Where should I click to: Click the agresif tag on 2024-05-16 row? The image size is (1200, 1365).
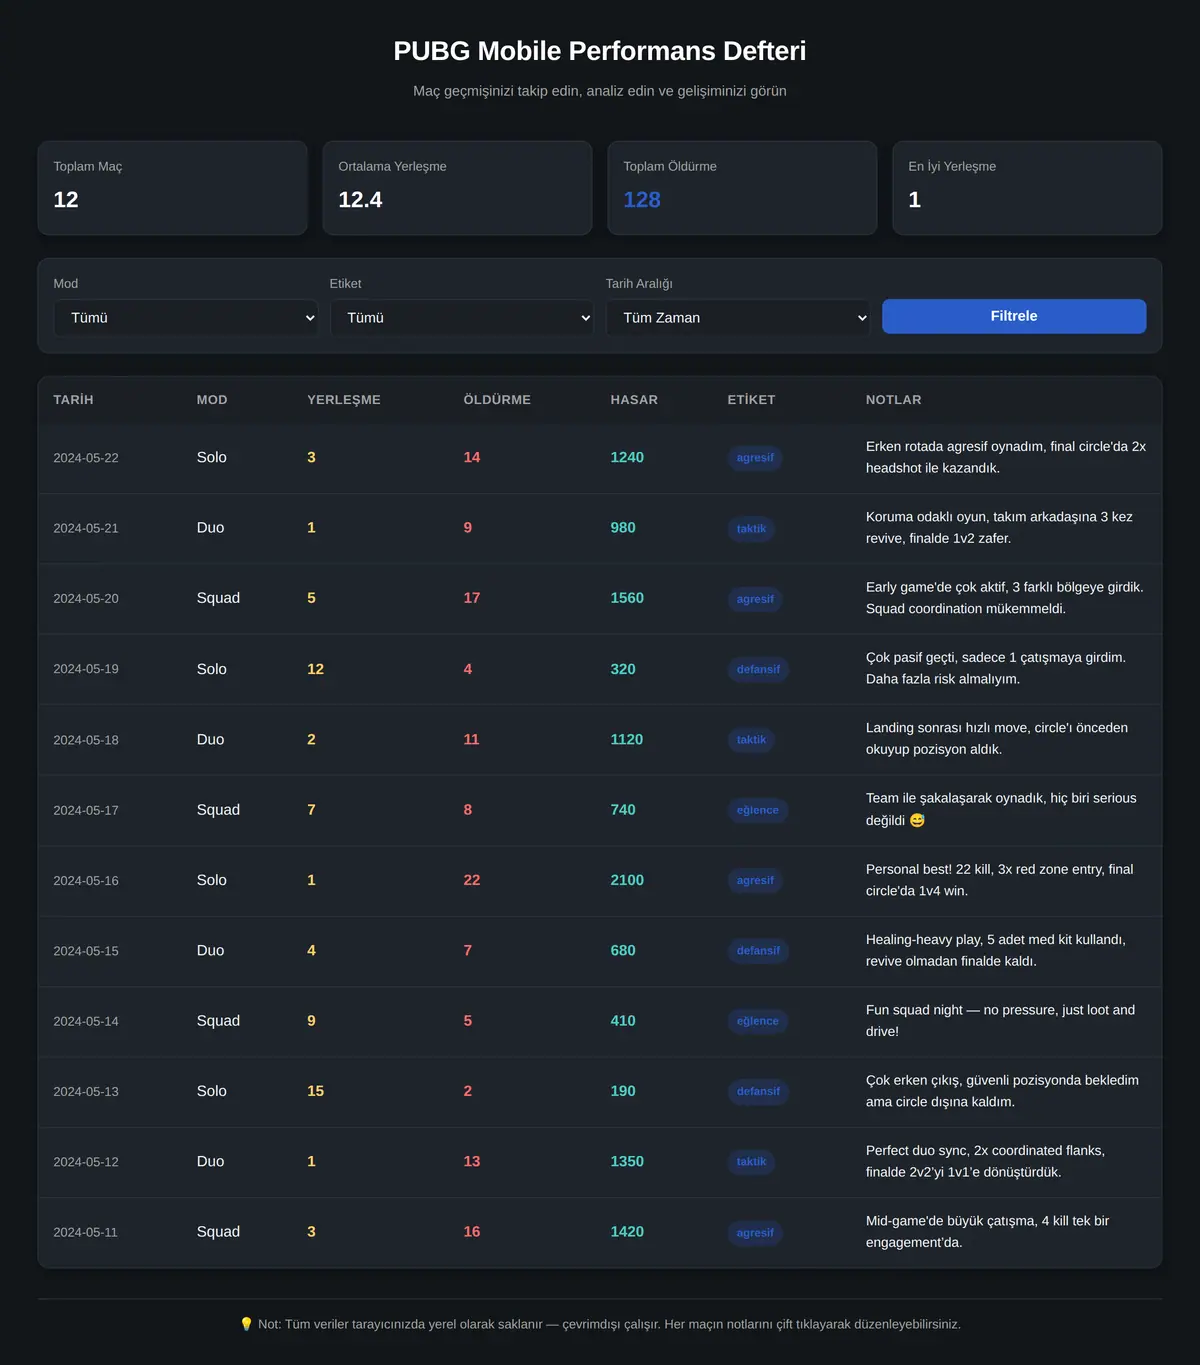pos(755,881)
